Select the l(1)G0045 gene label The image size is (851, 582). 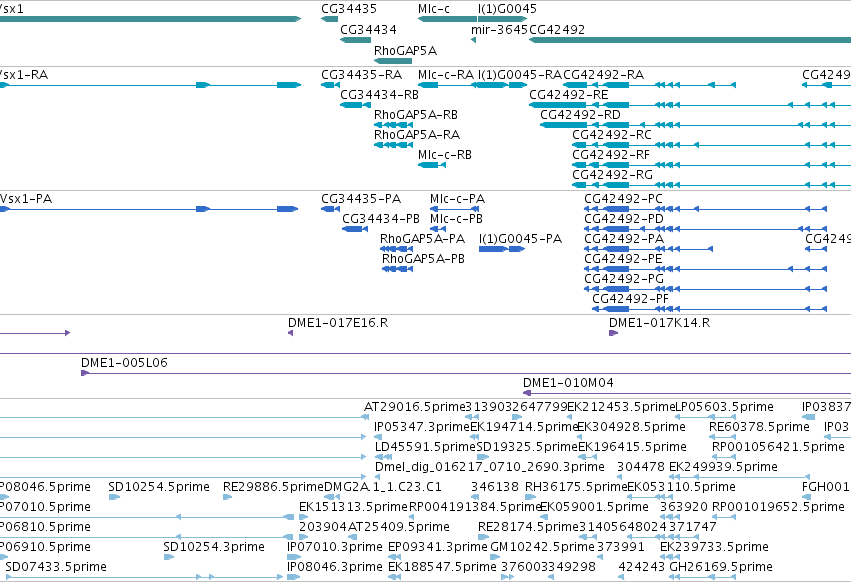507,9
